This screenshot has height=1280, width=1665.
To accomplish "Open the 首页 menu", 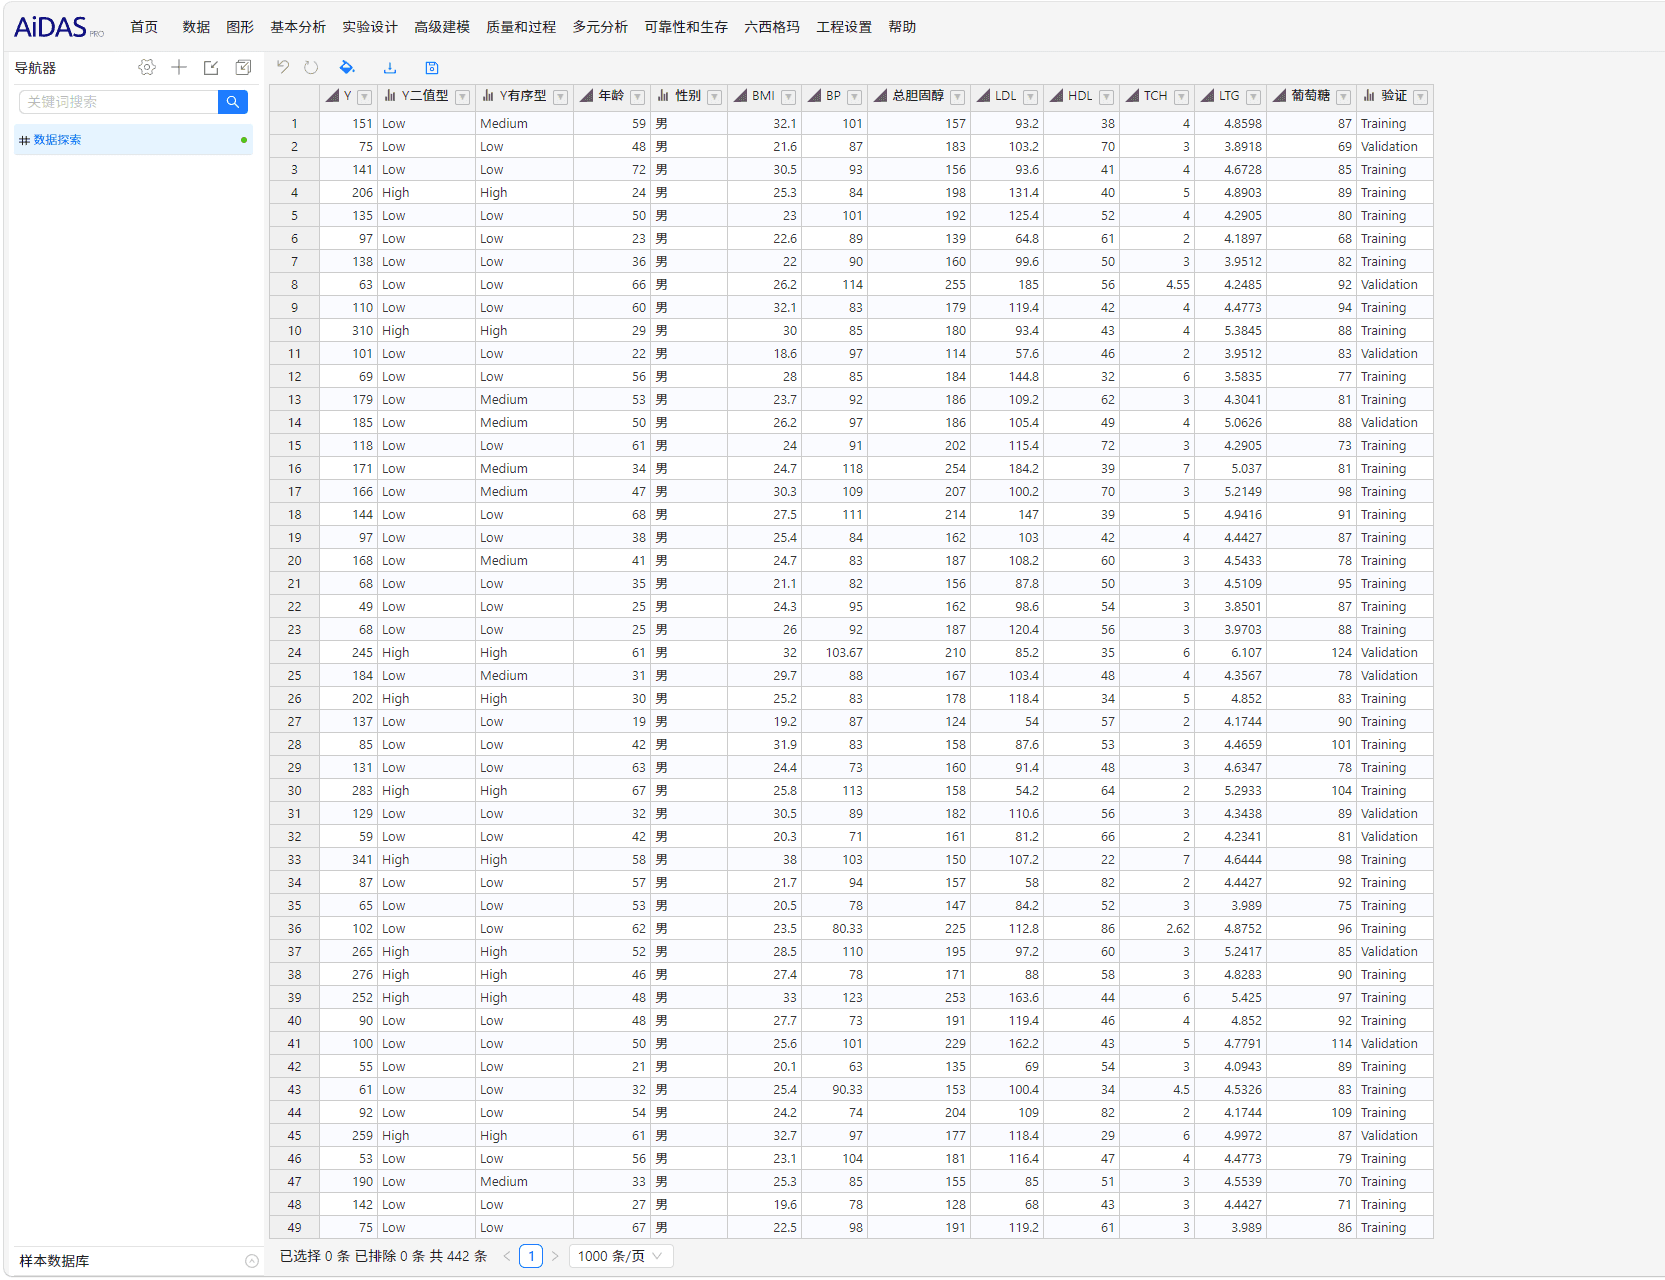I will click(x=144, y=27).
